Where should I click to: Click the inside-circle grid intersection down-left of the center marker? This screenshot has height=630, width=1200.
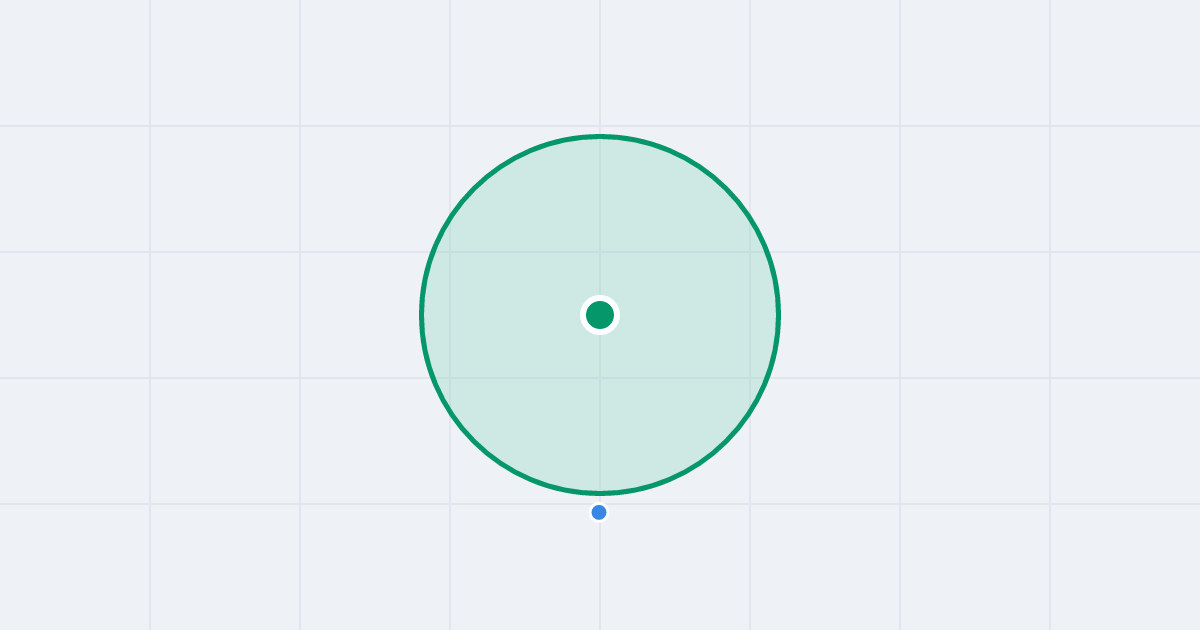click(450, 378)
